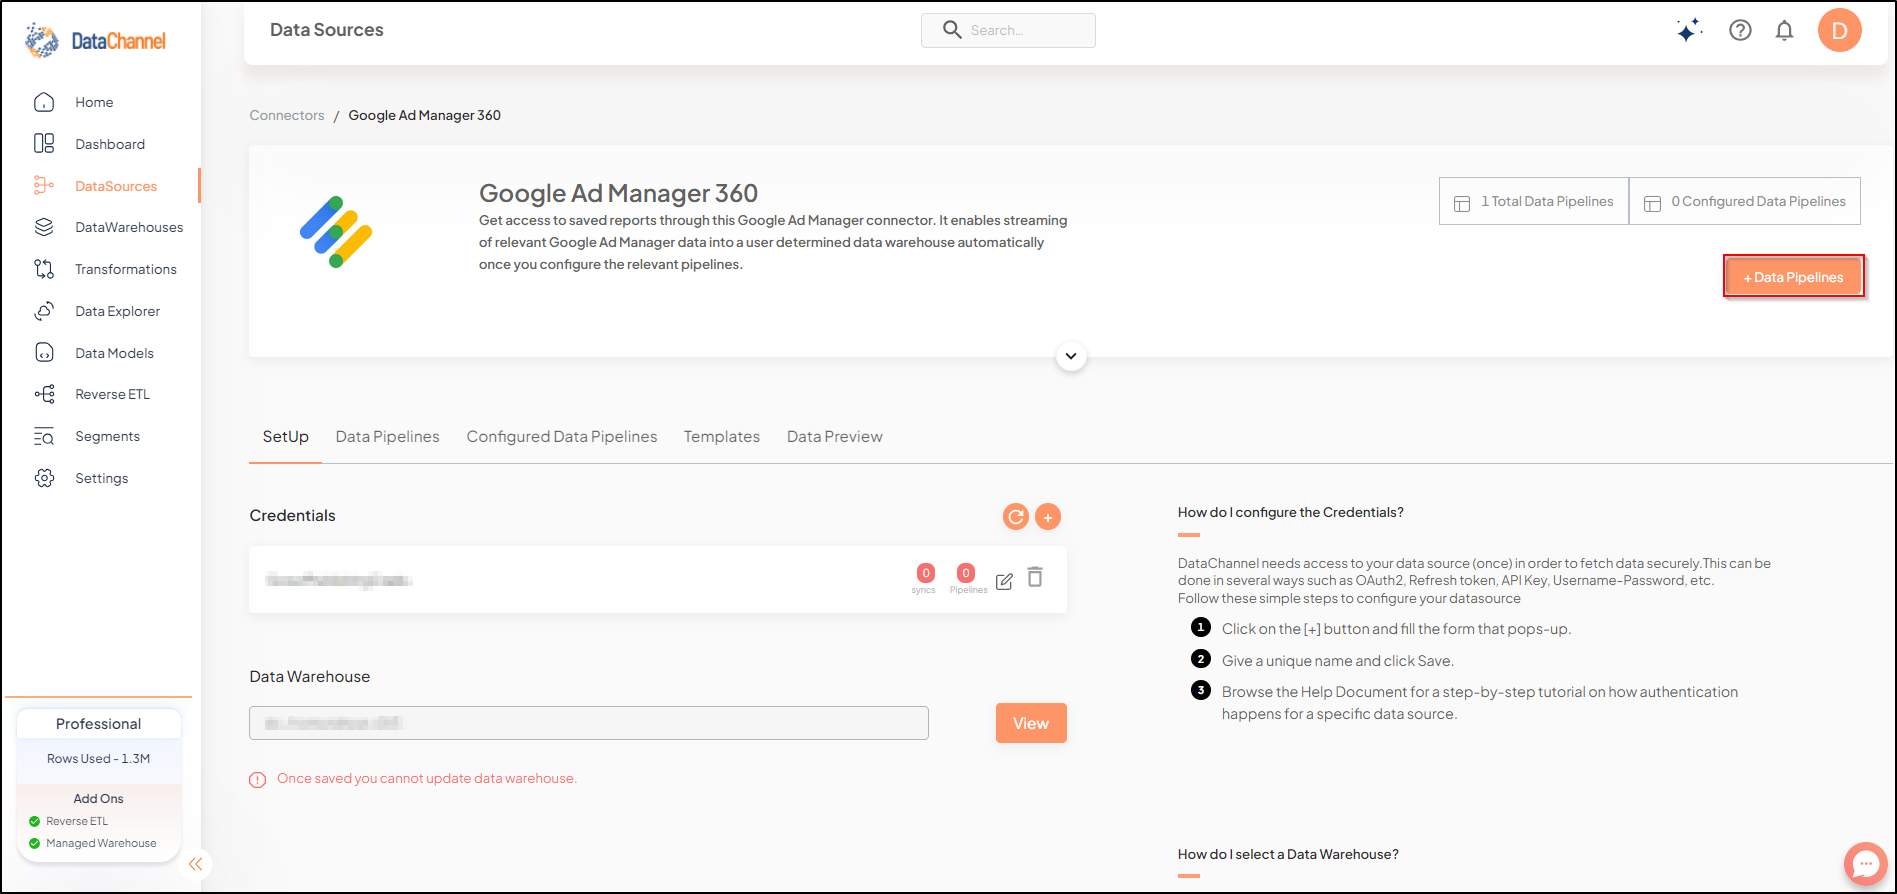Switch to the SetUp tab
Image resolution: width=1897 pixels, height=894 pixels.
pyautogui.click(x=285, y=437)
